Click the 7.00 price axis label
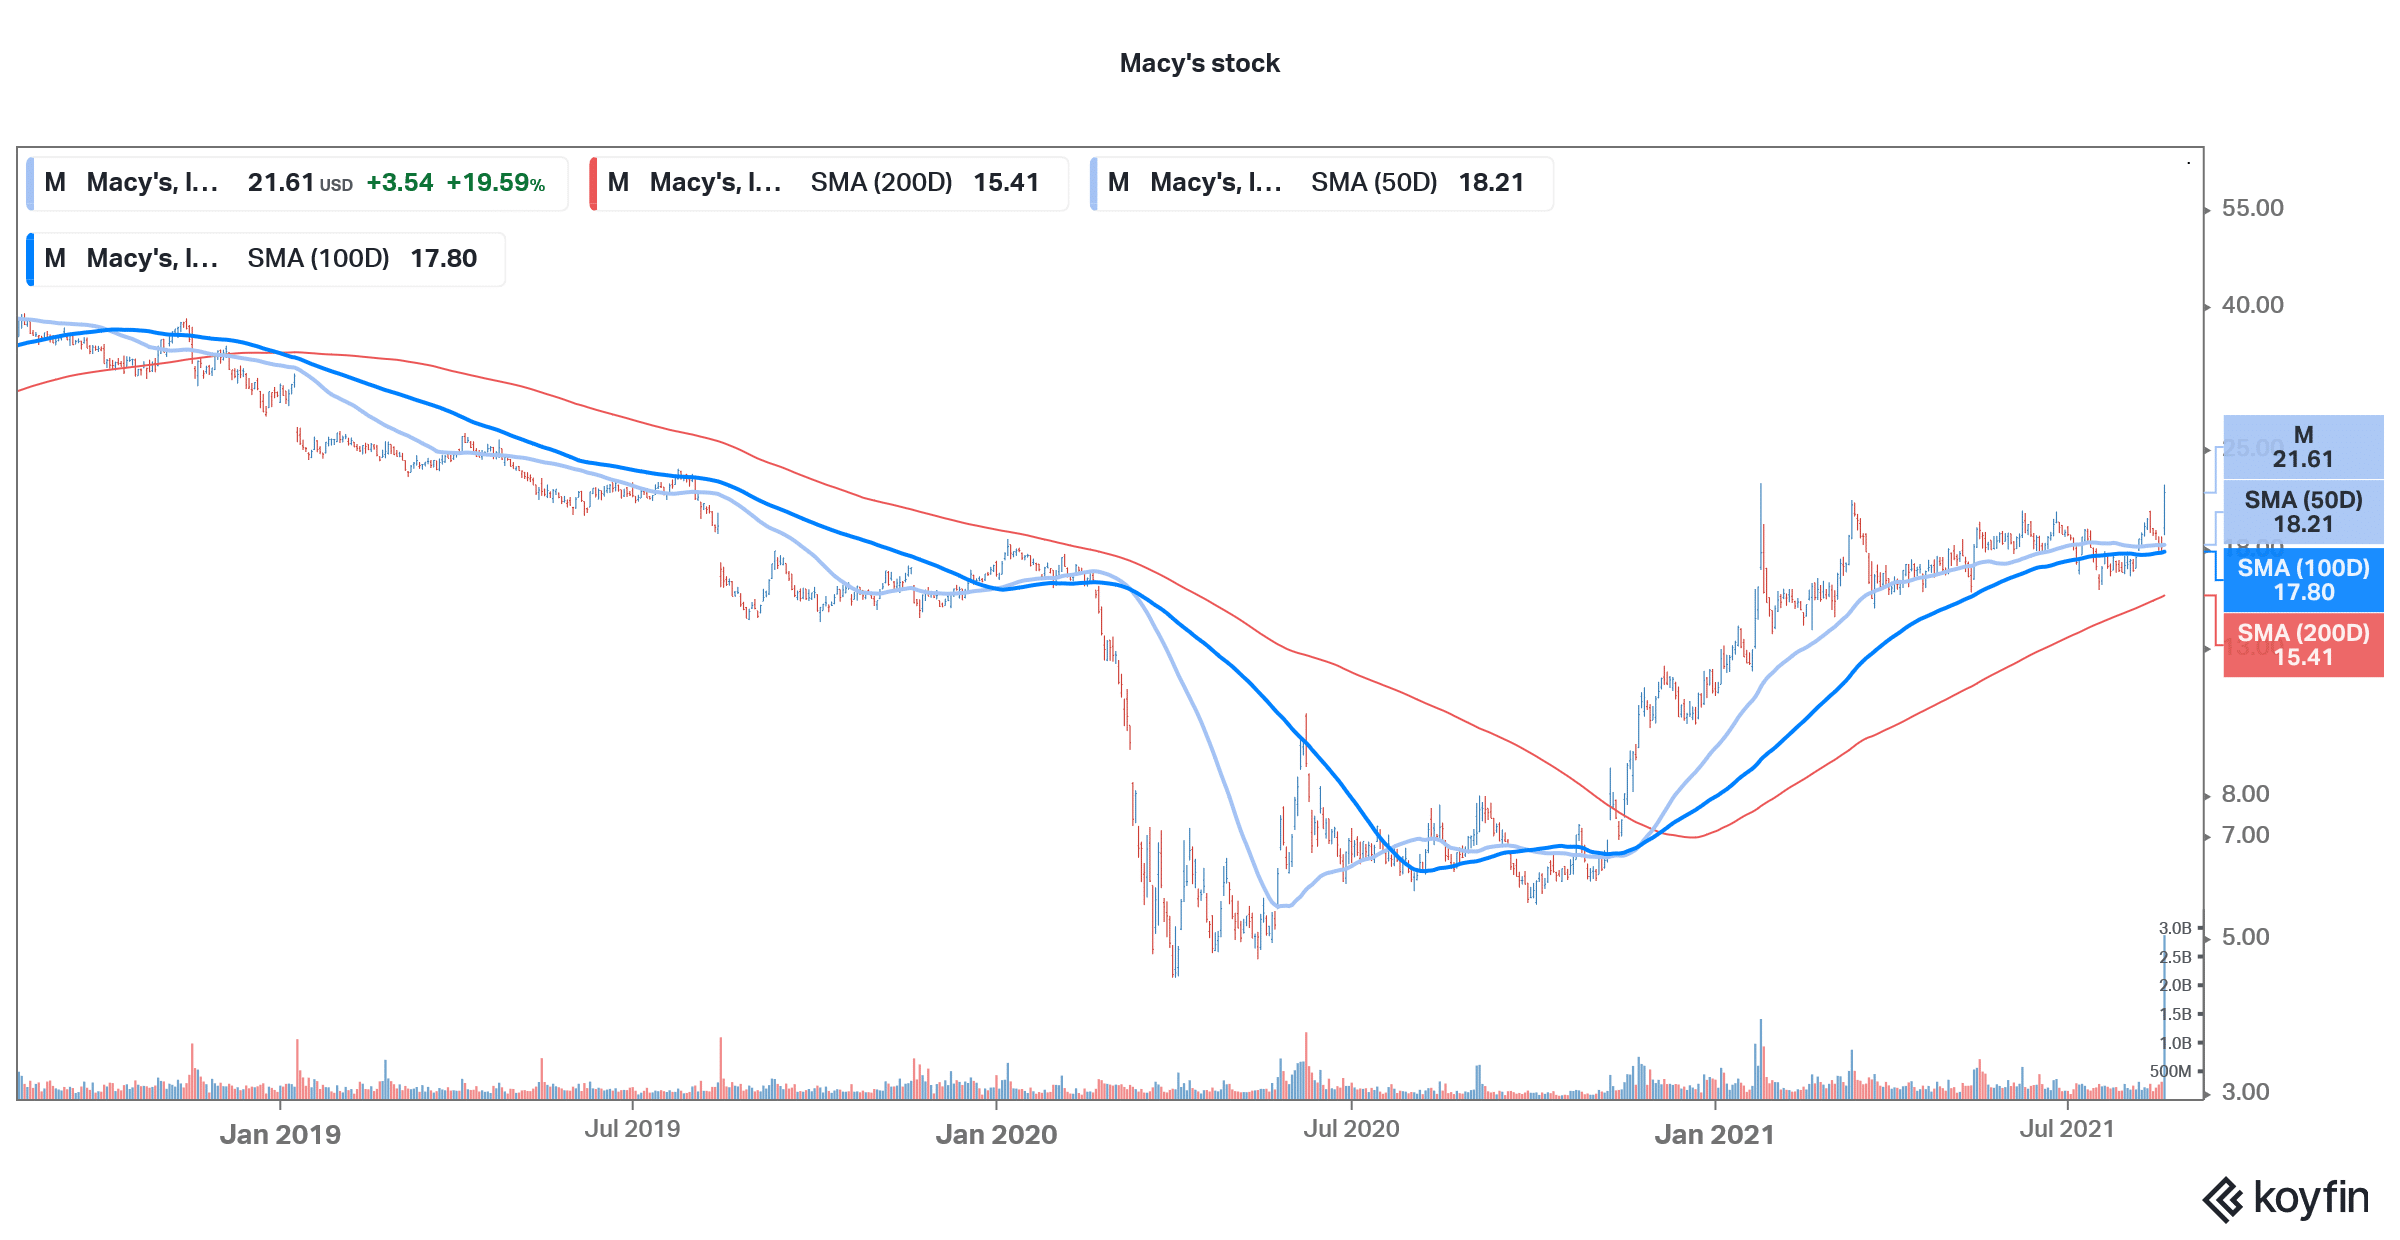Image resolution: width=2400 pixels, height=1240 pixels. pyautogui.click(x=2245, y=835)
